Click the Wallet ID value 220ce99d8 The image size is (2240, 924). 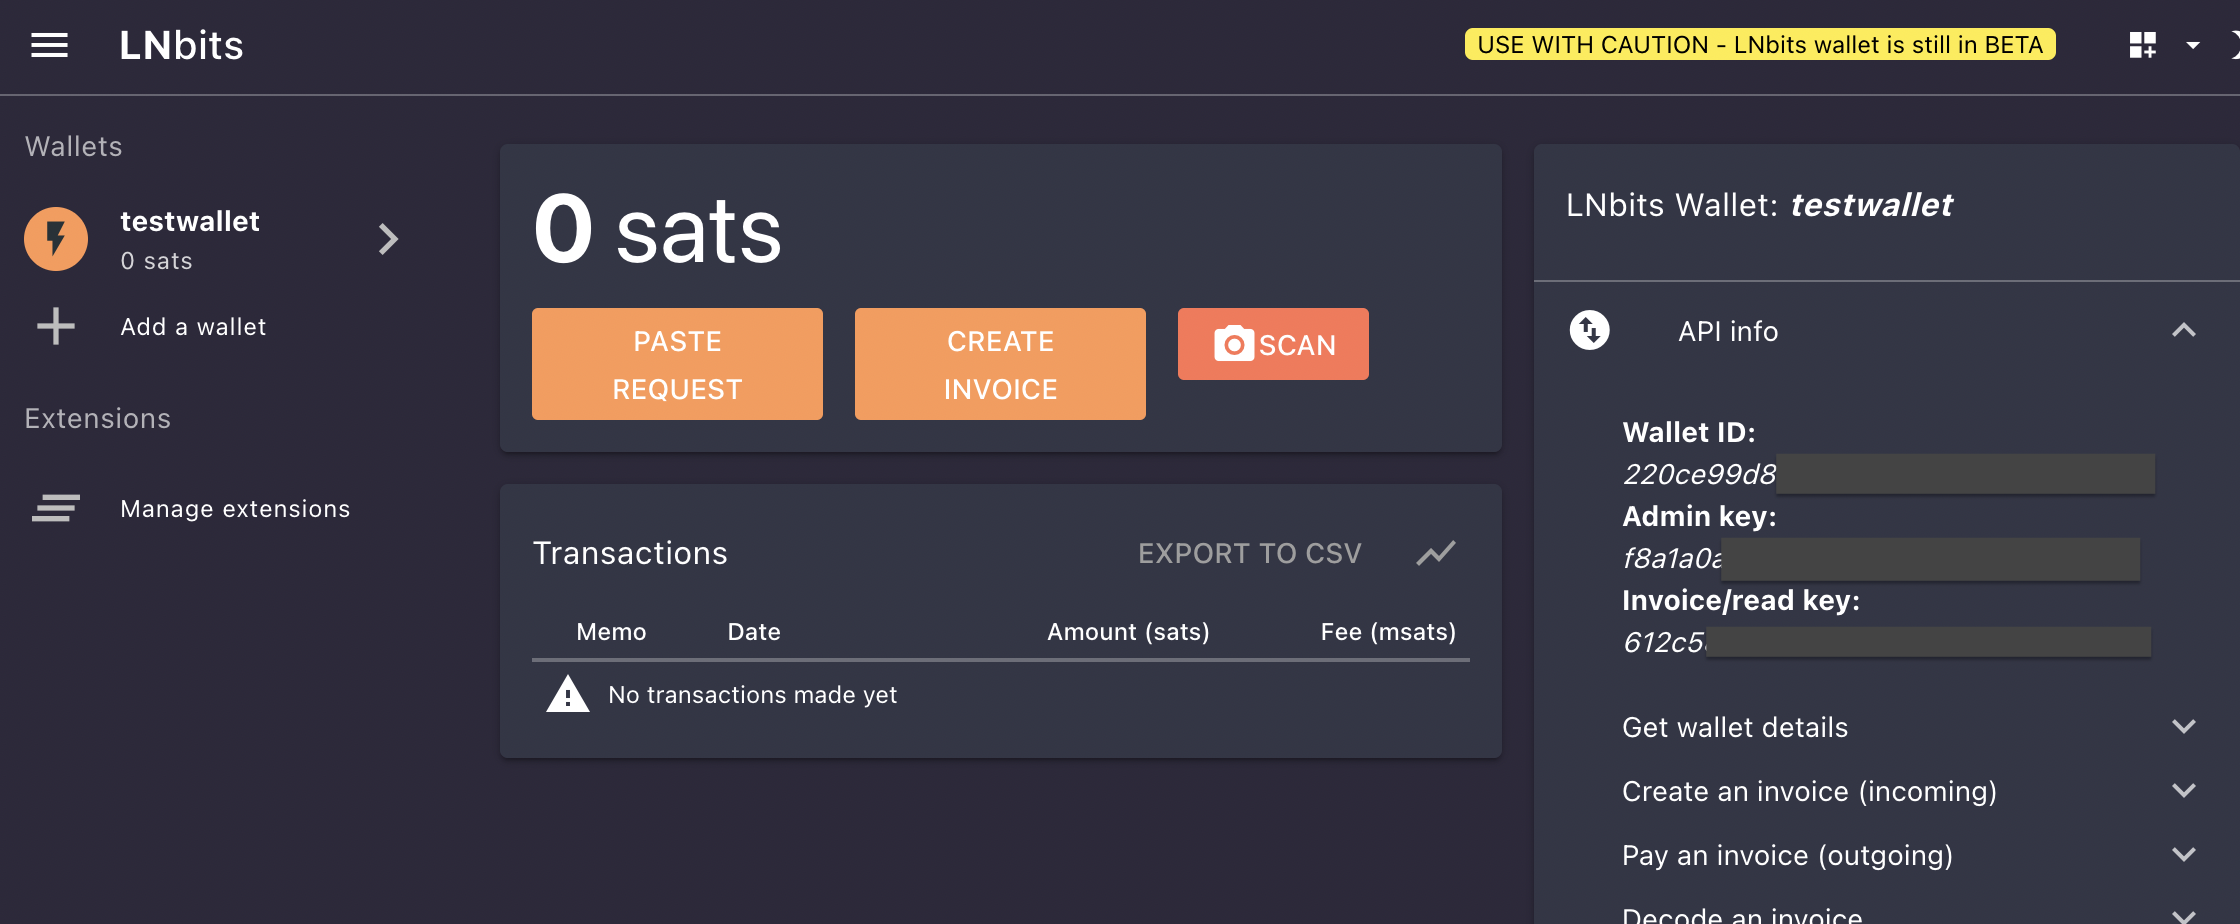pos(1699,474)
